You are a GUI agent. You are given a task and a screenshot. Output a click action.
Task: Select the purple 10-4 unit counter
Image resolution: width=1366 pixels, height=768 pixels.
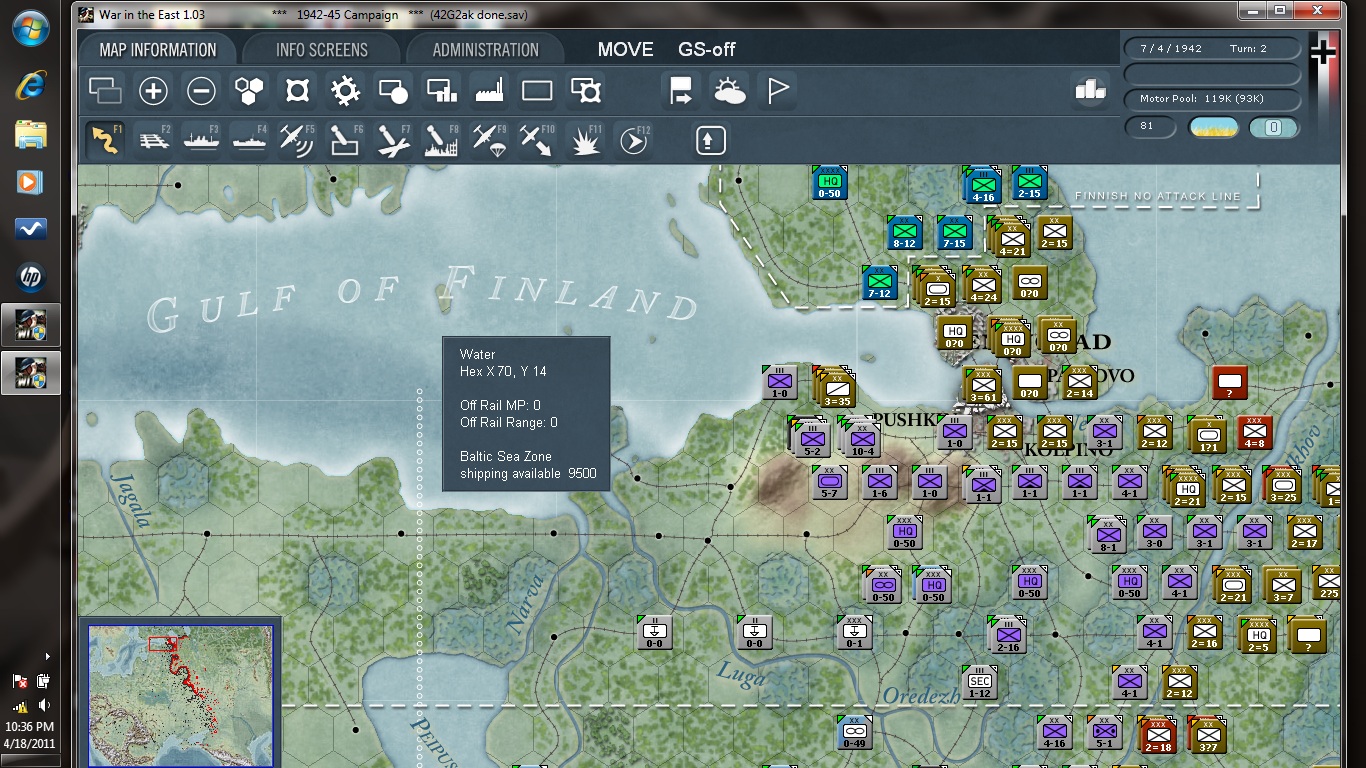coord(861,438)
